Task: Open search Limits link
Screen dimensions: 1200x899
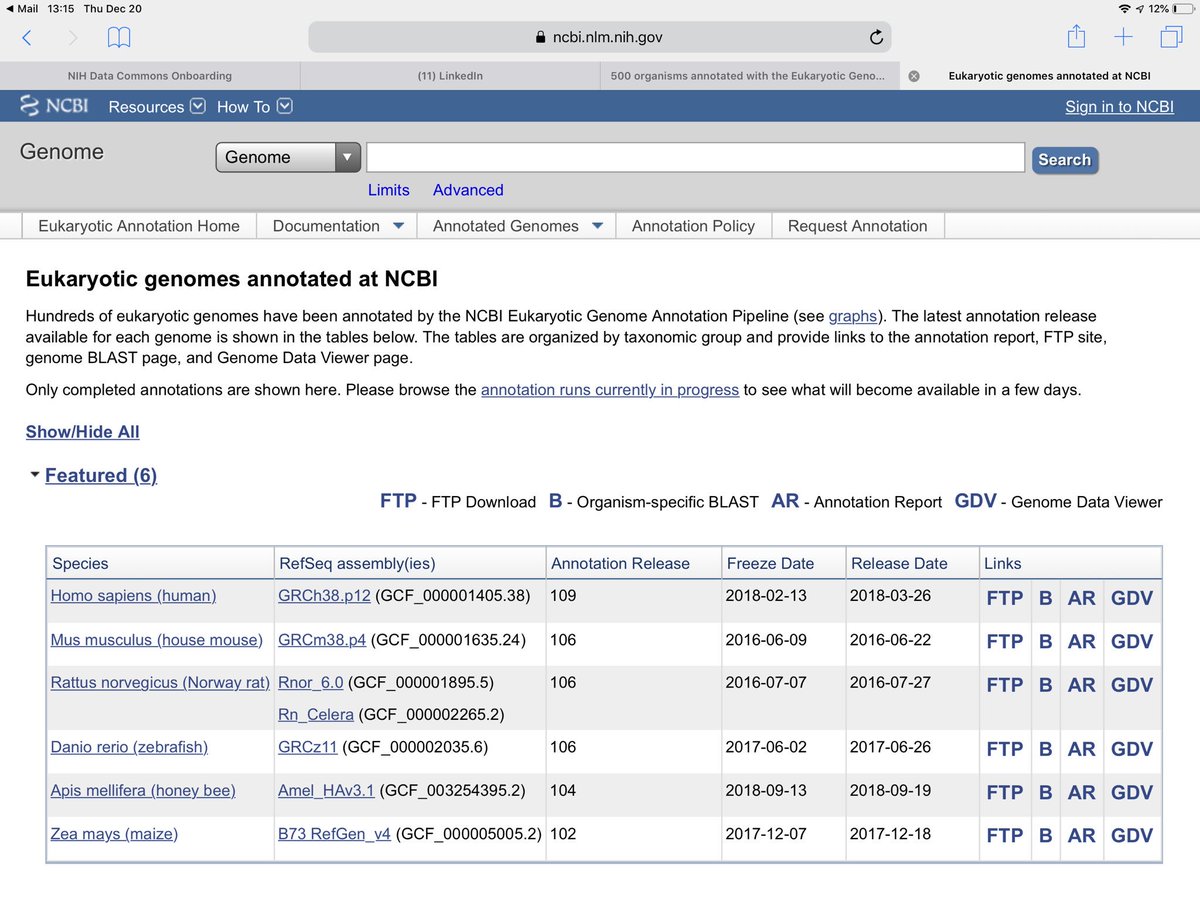Action: click(389, 190)
